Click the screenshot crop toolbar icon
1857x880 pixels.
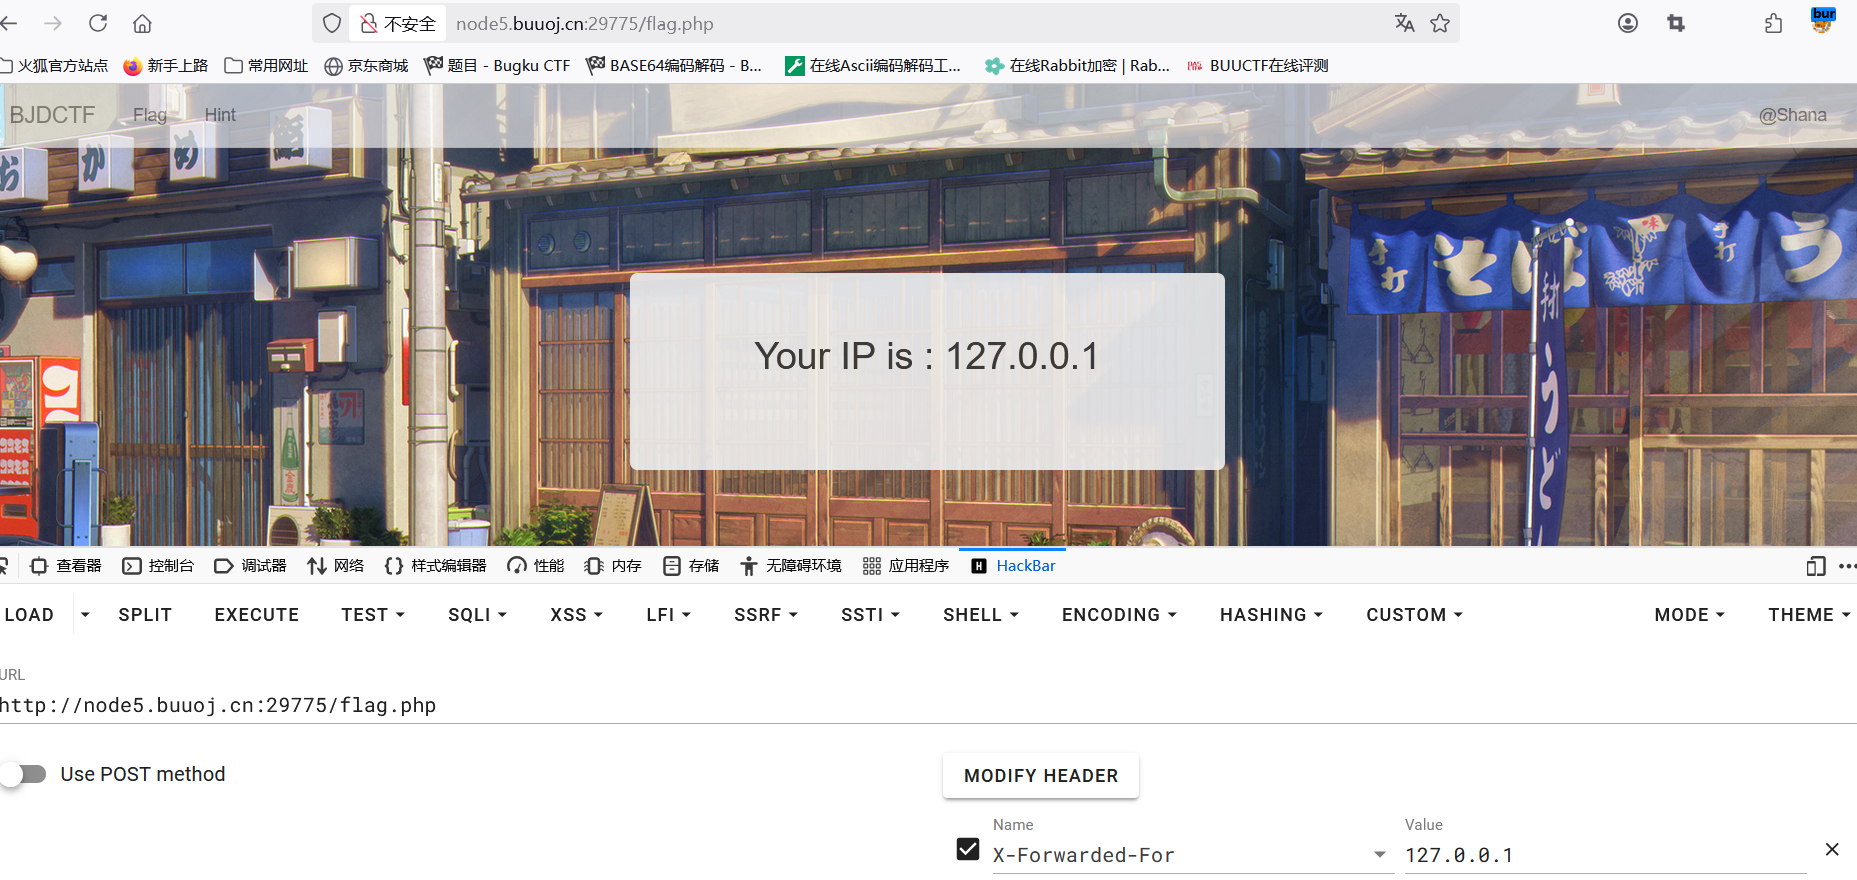(x=1676, y=23)
